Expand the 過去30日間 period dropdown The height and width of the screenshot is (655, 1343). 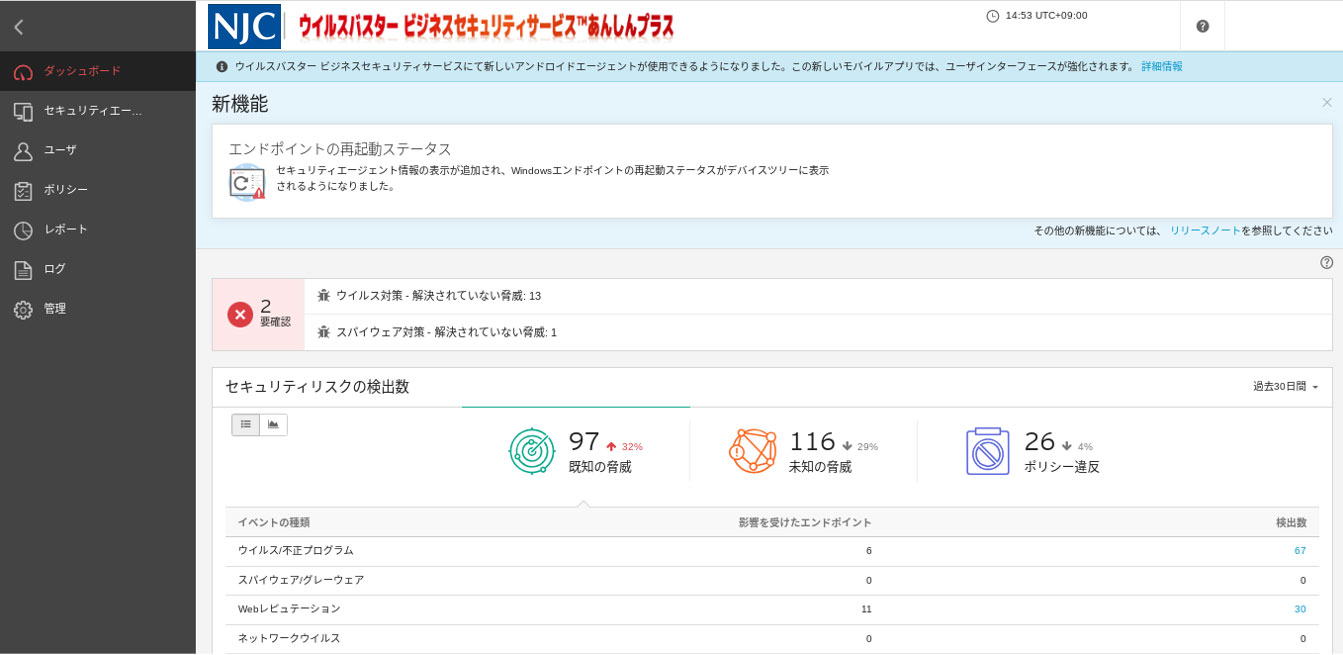click(x=1285, y=387)
